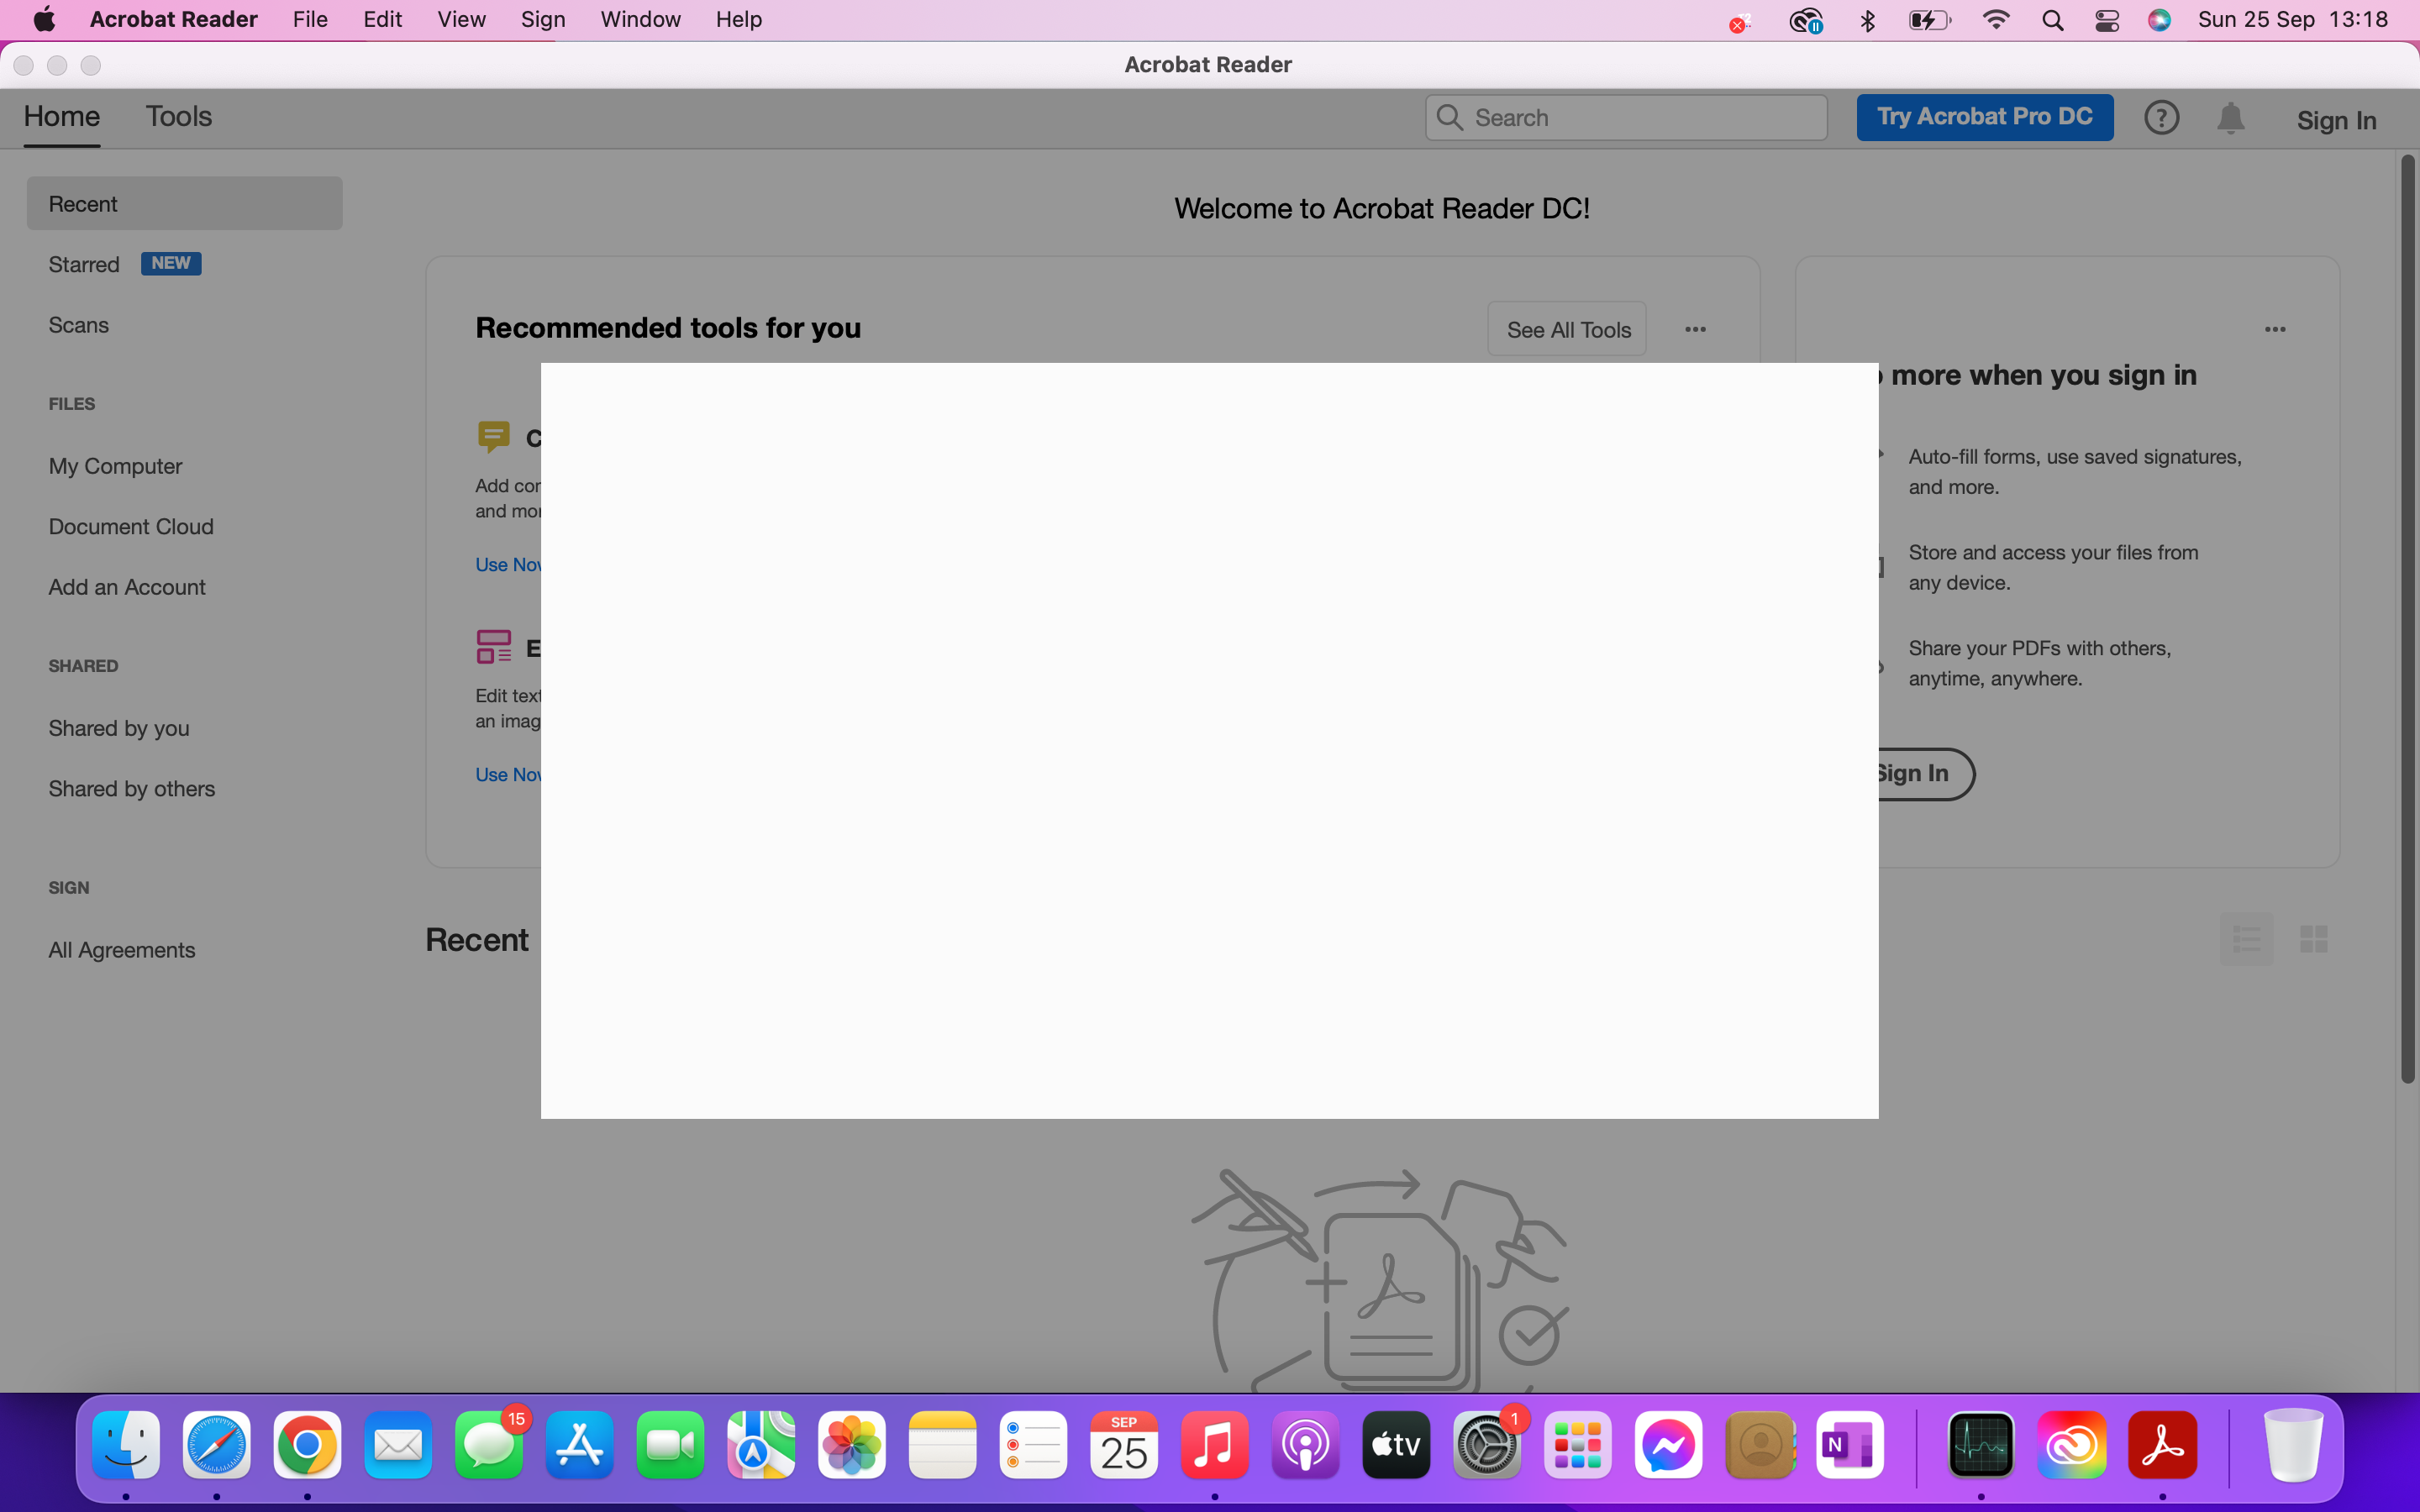This screenshot has width=2420, height=1512.
Task: Open the notifications bell icon
Action: coord(2230,118)
